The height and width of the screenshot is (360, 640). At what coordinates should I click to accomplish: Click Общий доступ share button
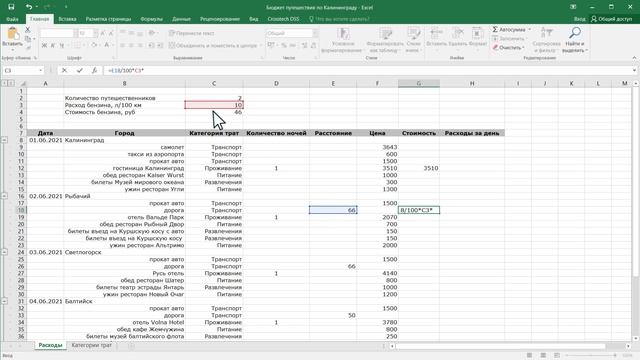point(611,19)
